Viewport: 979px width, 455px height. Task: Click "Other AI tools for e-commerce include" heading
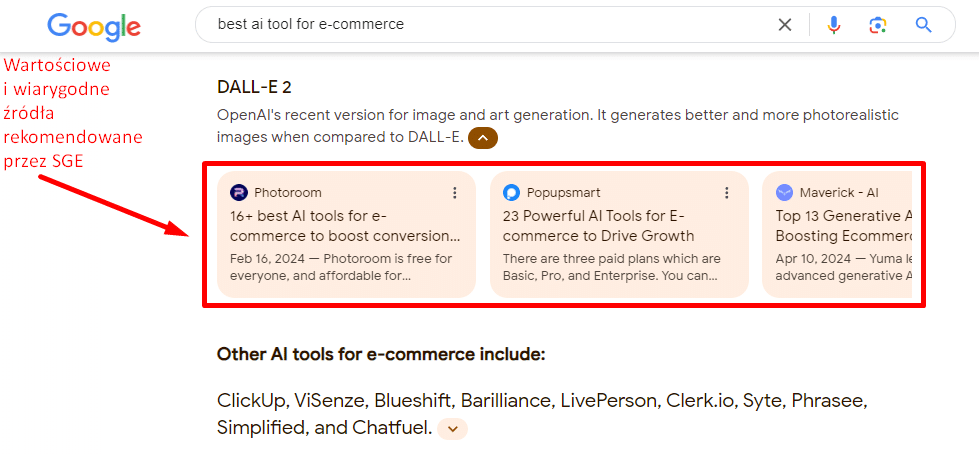(x=381, y=355)
